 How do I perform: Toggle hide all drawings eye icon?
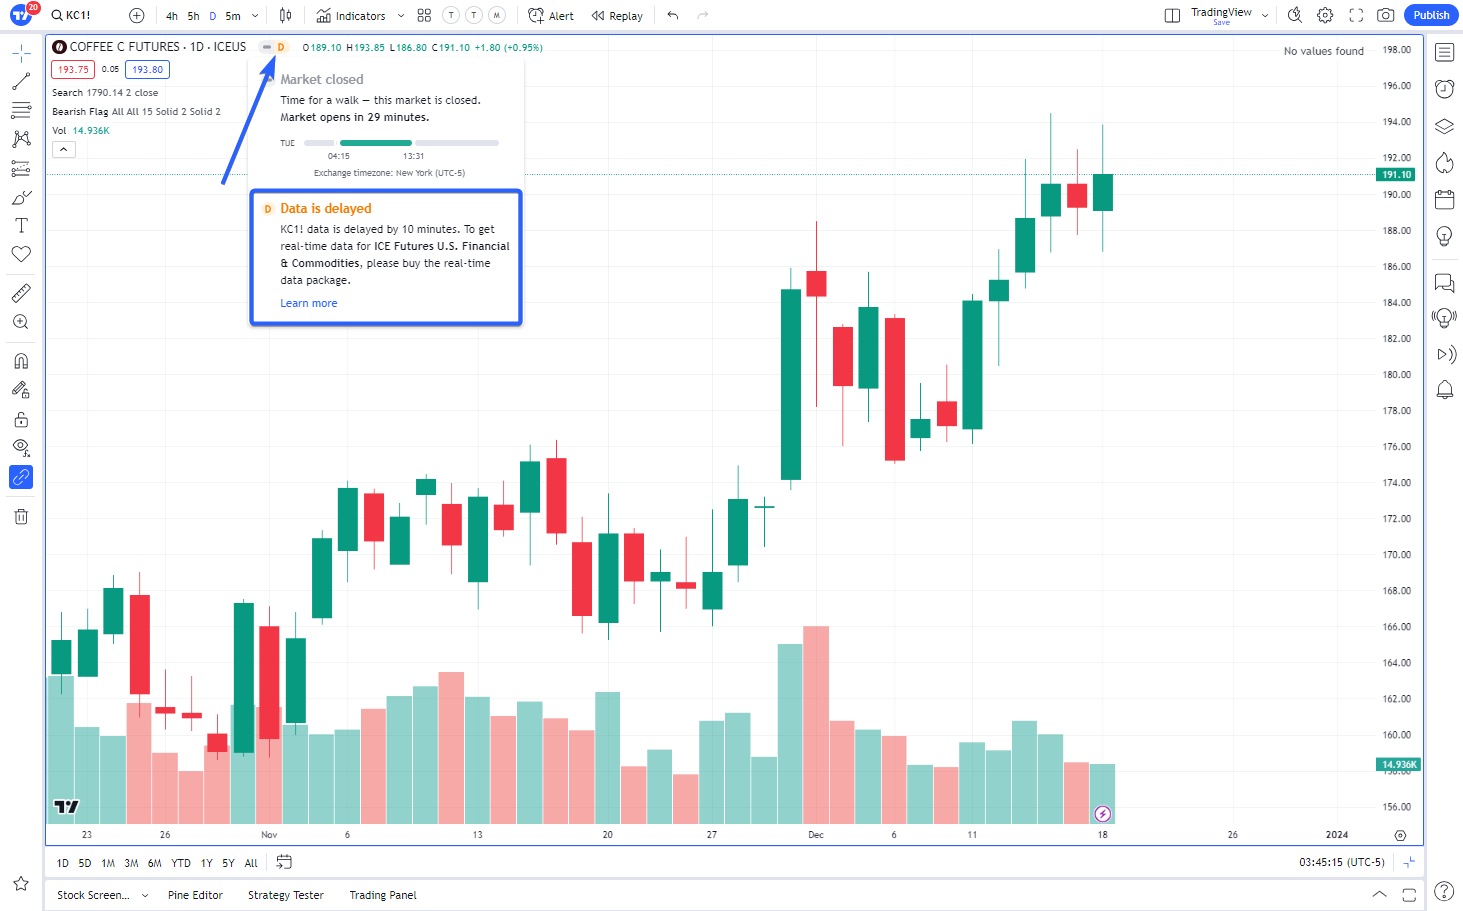21,447
